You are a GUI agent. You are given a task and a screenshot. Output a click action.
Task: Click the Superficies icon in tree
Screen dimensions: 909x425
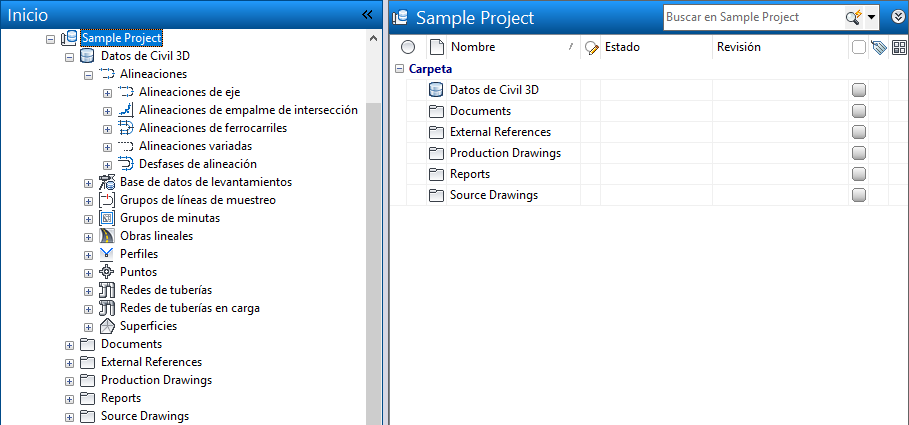107,326
